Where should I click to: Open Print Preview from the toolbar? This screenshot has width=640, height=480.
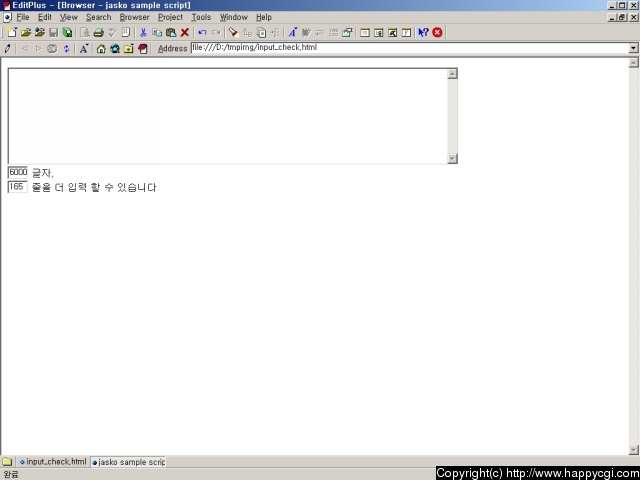point(85,32)
